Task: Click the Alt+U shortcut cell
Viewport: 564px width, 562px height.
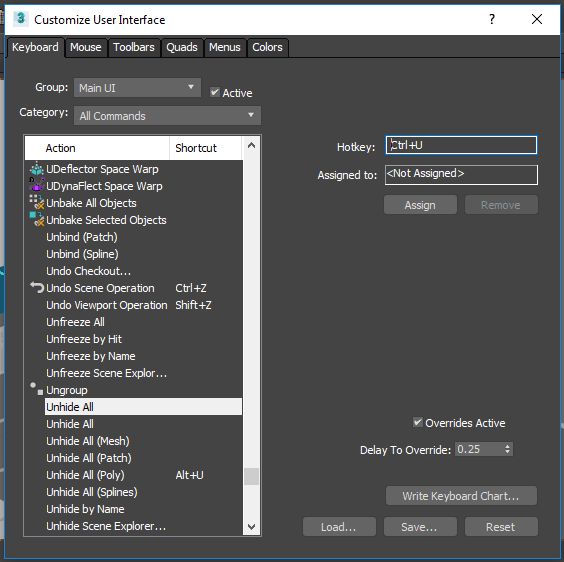Action: tap(190, 475)
